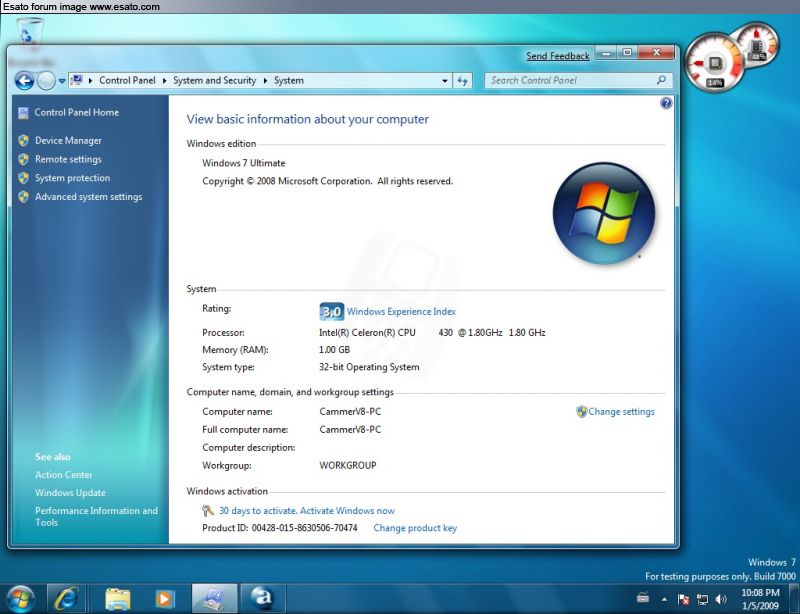Click the volume speaker tray icon
The width and height of the screenshot is (800, 614).
tap(721, 599)
